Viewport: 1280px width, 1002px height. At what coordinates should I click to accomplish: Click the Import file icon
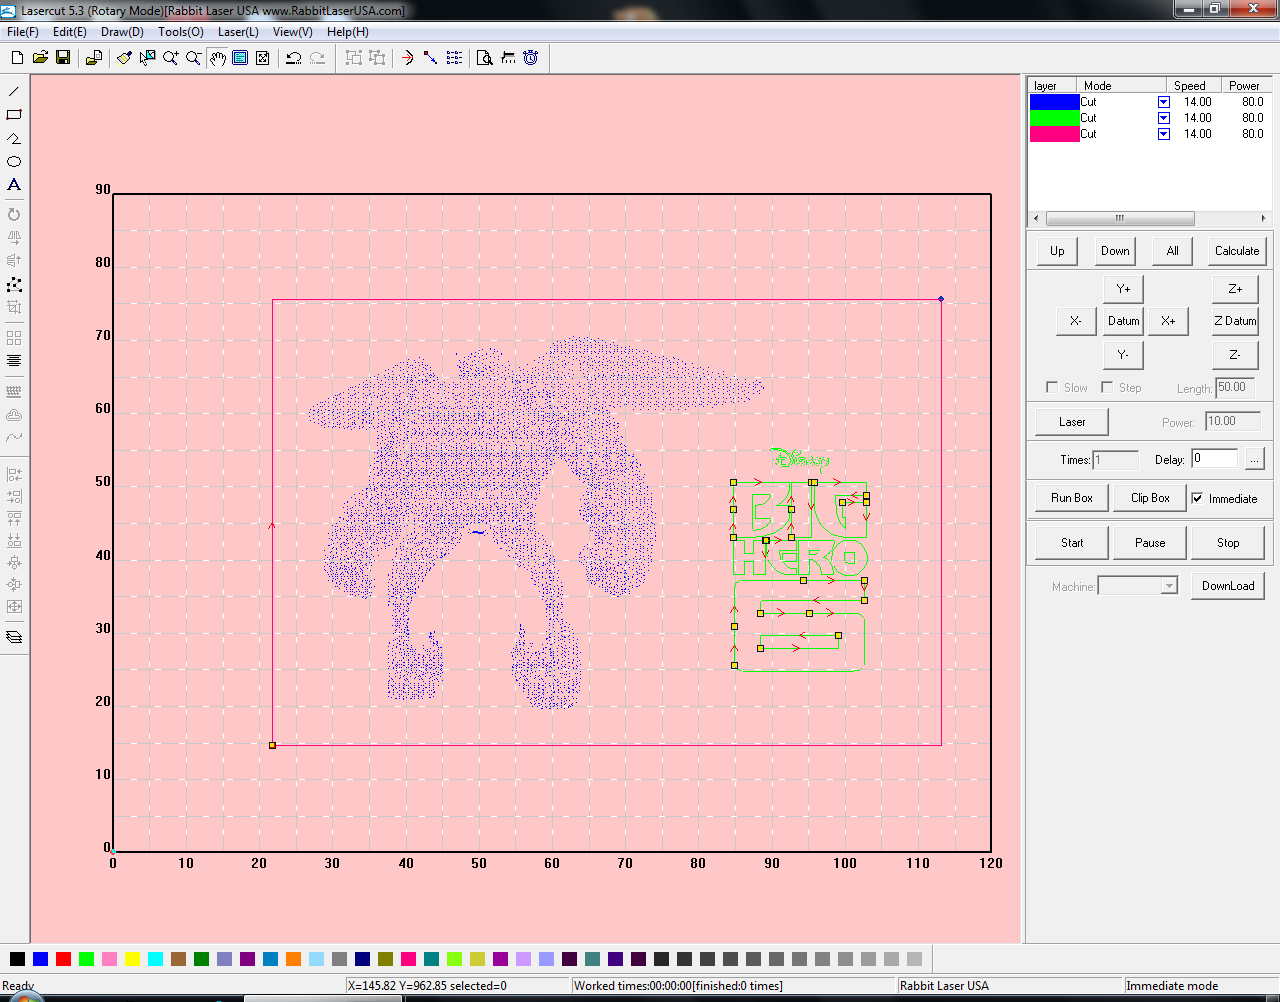(x=94, y=58)
